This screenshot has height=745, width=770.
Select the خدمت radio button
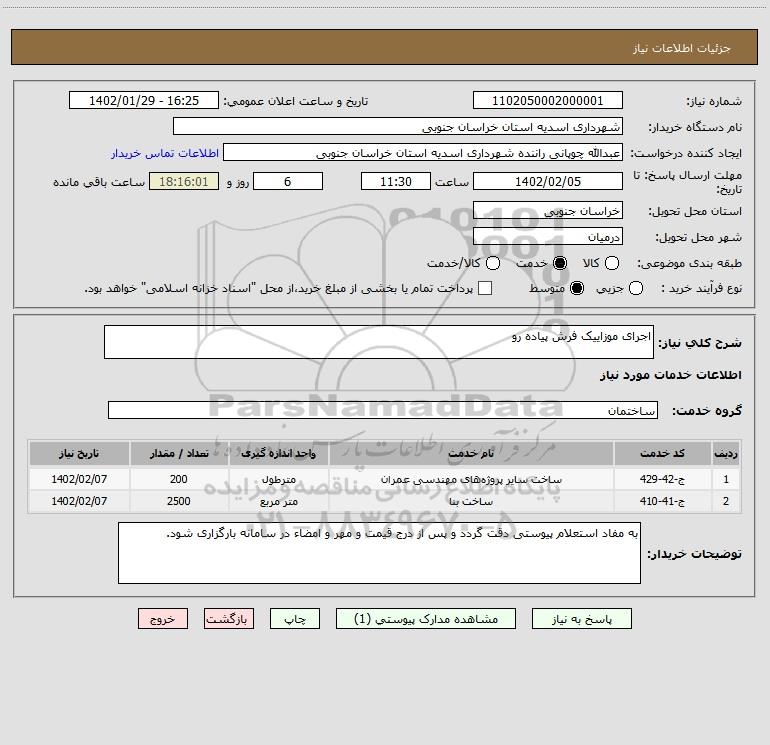click(x=560, y=263)
